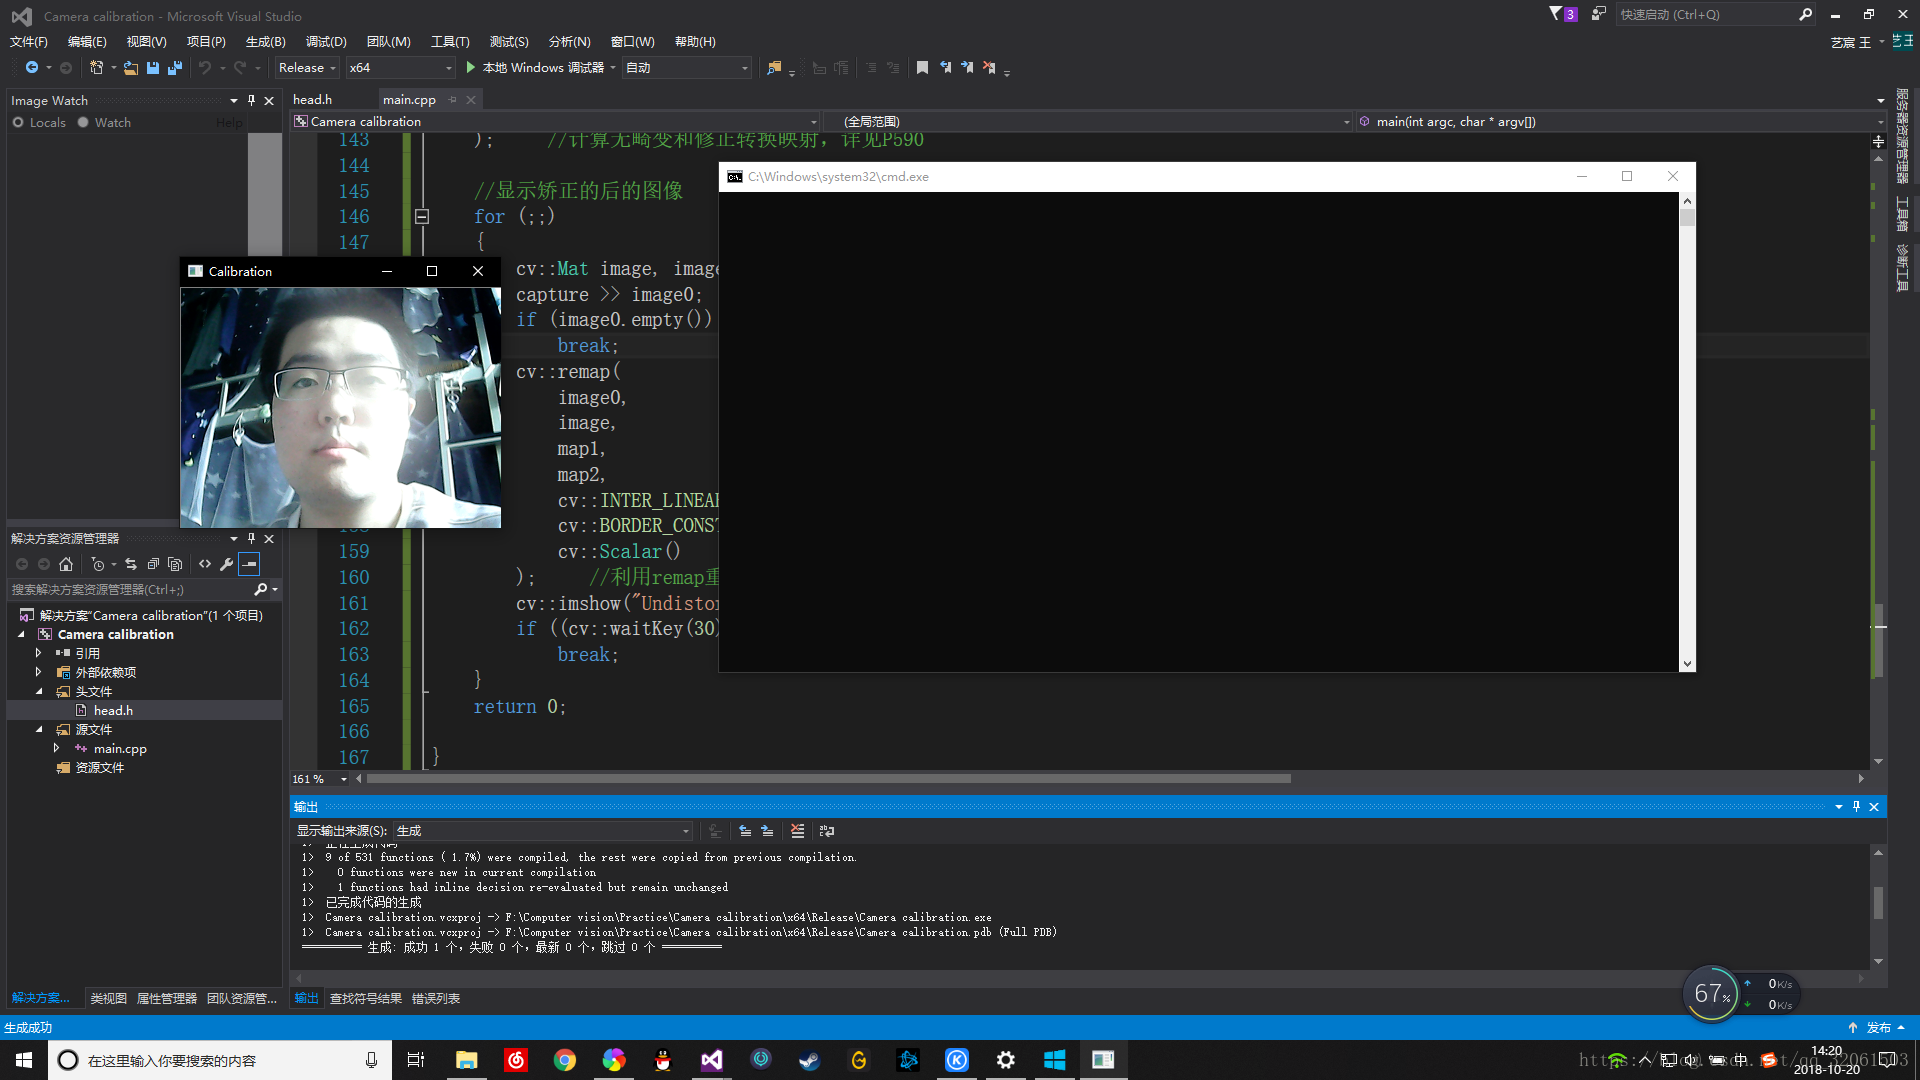The width and height of the screenshot is (1920, 1080).
Task: Open the x64 platform dropdown
Action: pos(400,68)
